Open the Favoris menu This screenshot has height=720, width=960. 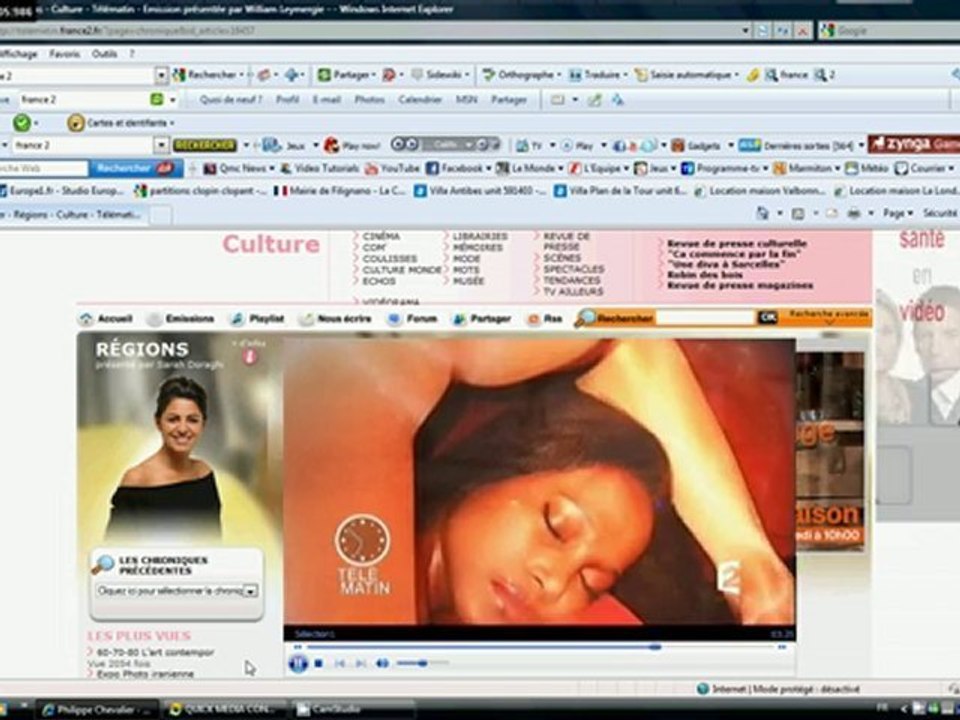tap(64, 54)
